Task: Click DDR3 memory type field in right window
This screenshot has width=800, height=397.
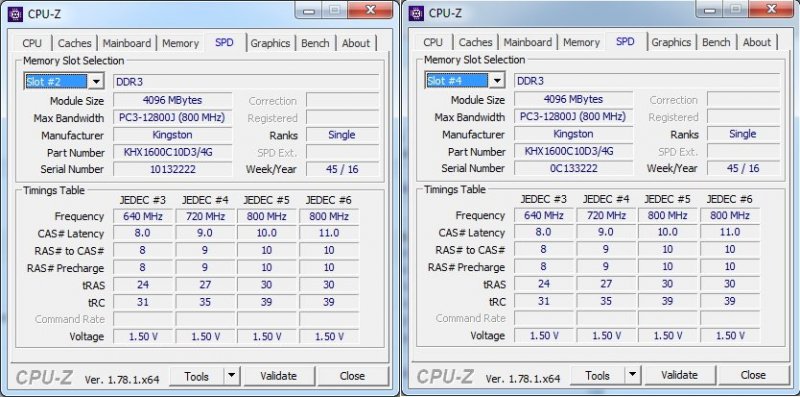Action: (x=647, y=81)
